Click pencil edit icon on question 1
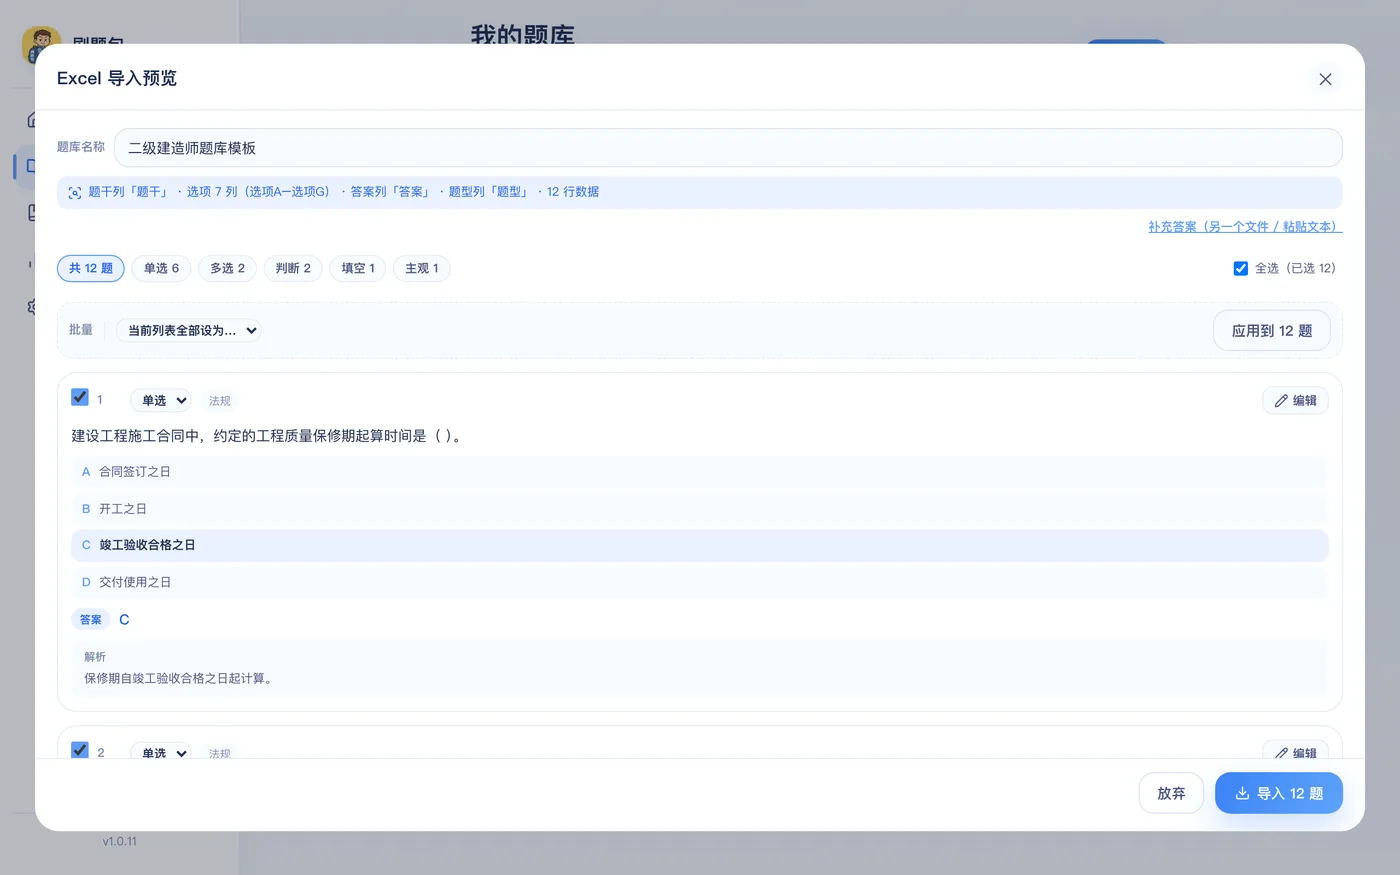Image resolution: width=1400 pixels, height=875 pixels. (1281, 401)
